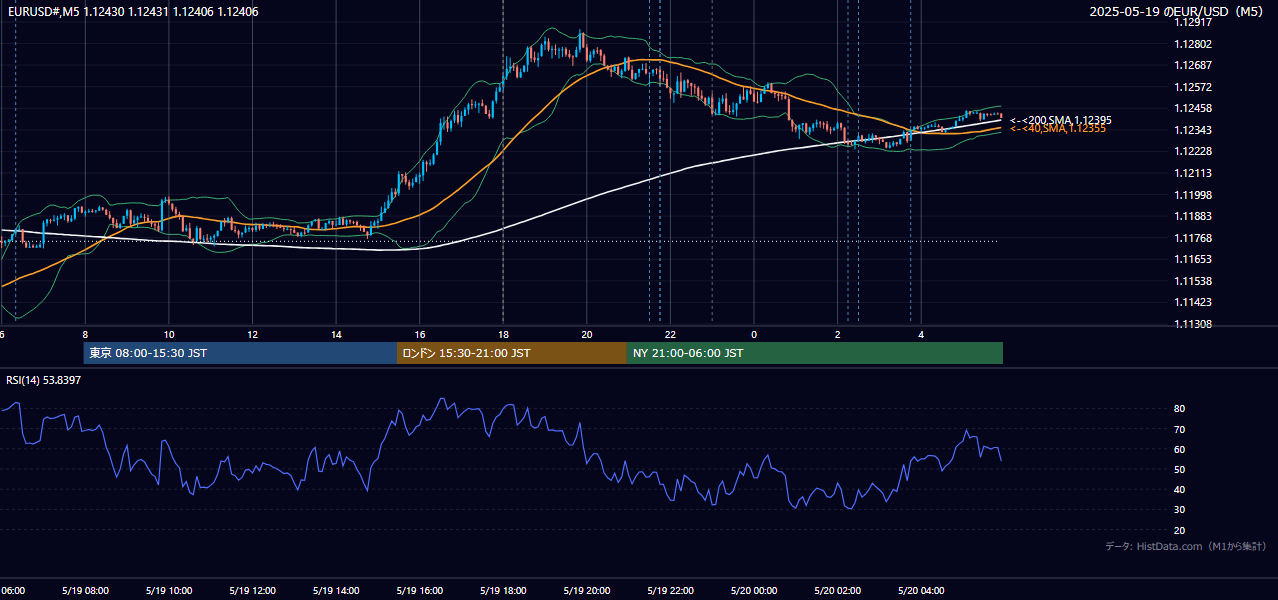Click price axis value 1.11768

point(1193,238)
